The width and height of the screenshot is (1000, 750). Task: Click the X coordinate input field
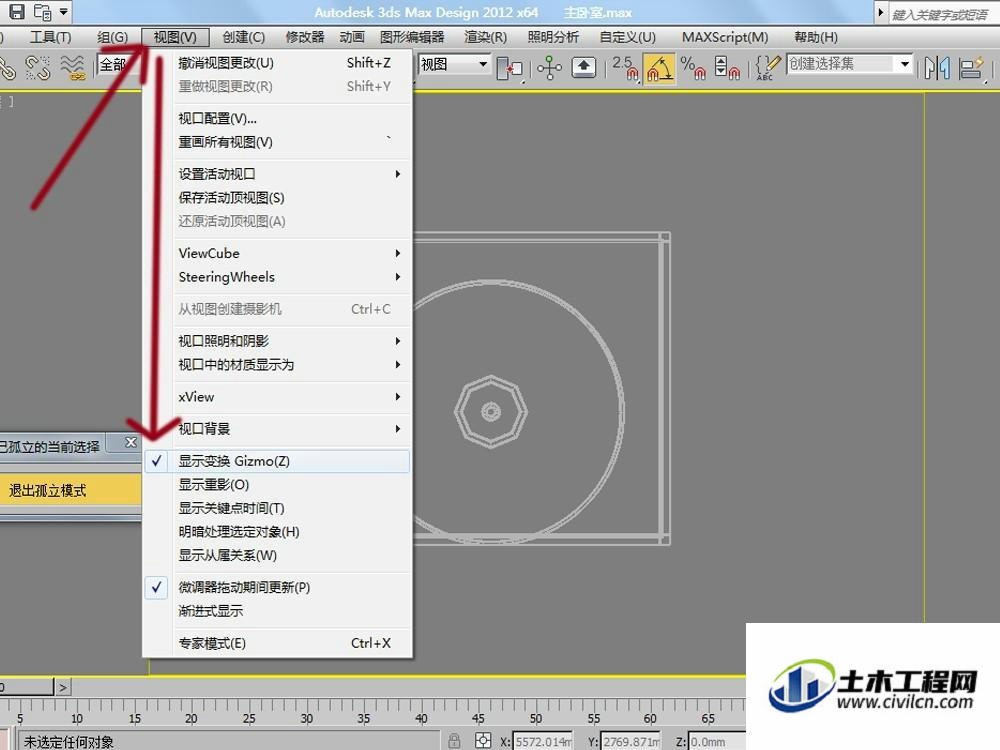point(543,742)
